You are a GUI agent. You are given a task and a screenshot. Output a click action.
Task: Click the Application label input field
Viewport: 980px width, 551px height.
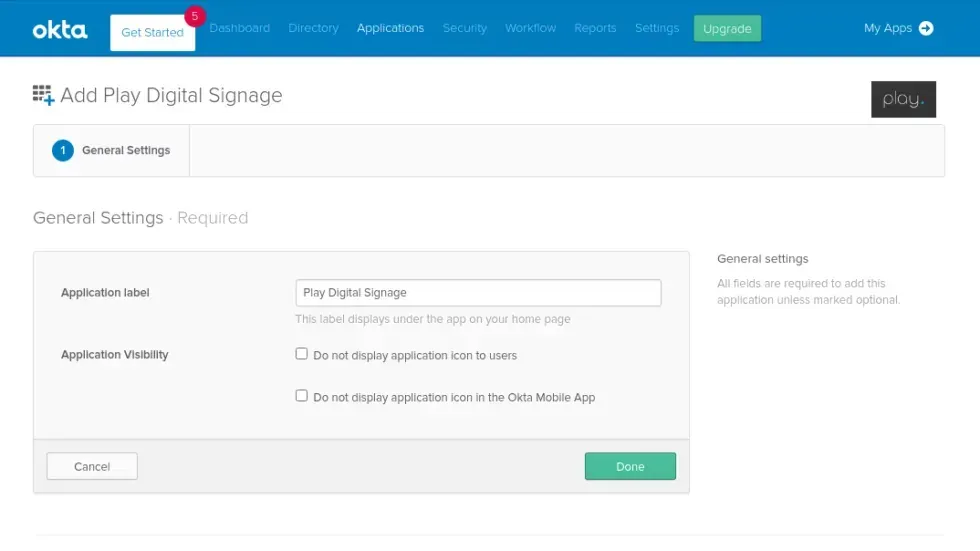[x=478, y=292]
